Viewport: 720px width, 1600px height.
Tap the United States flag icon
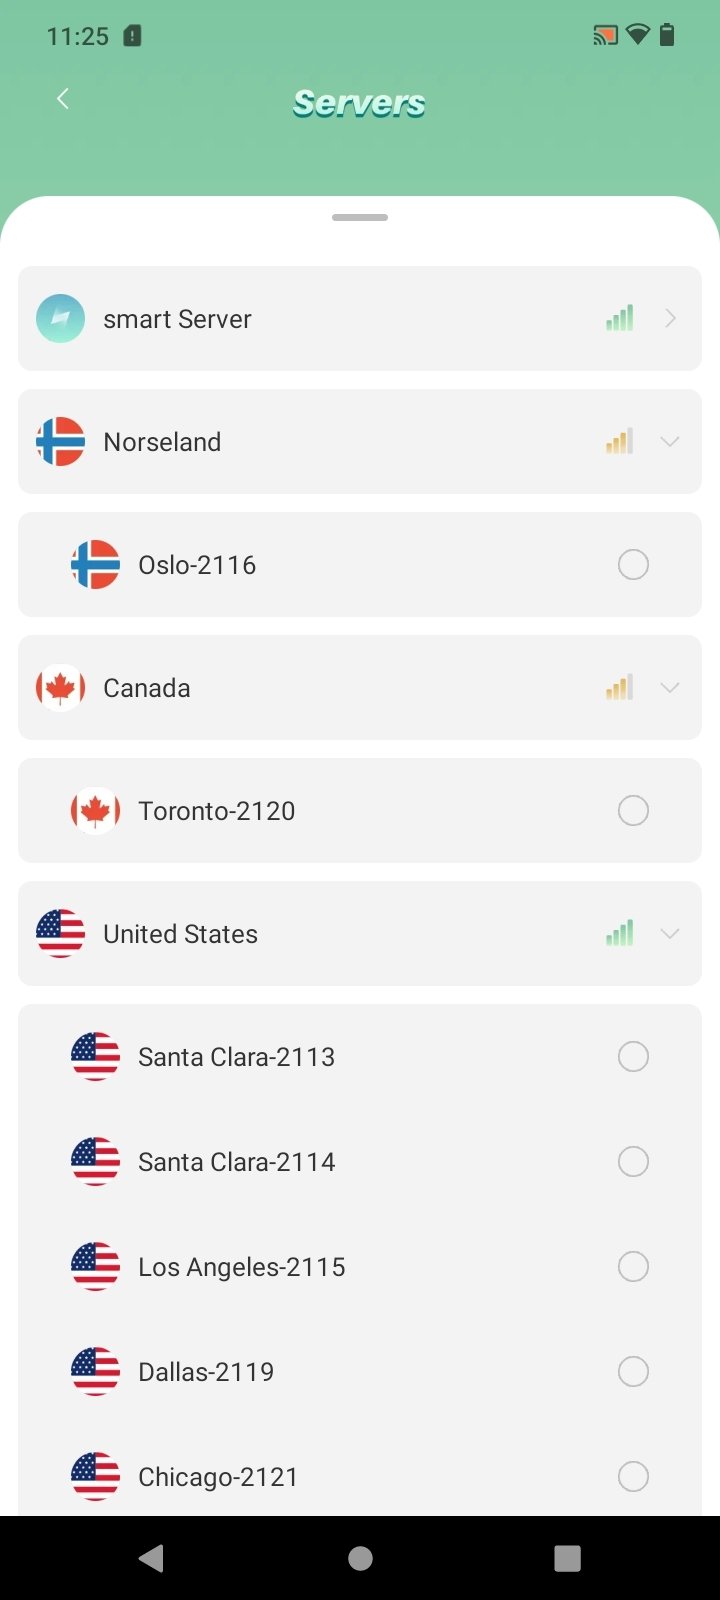click(x=60, y=934)
